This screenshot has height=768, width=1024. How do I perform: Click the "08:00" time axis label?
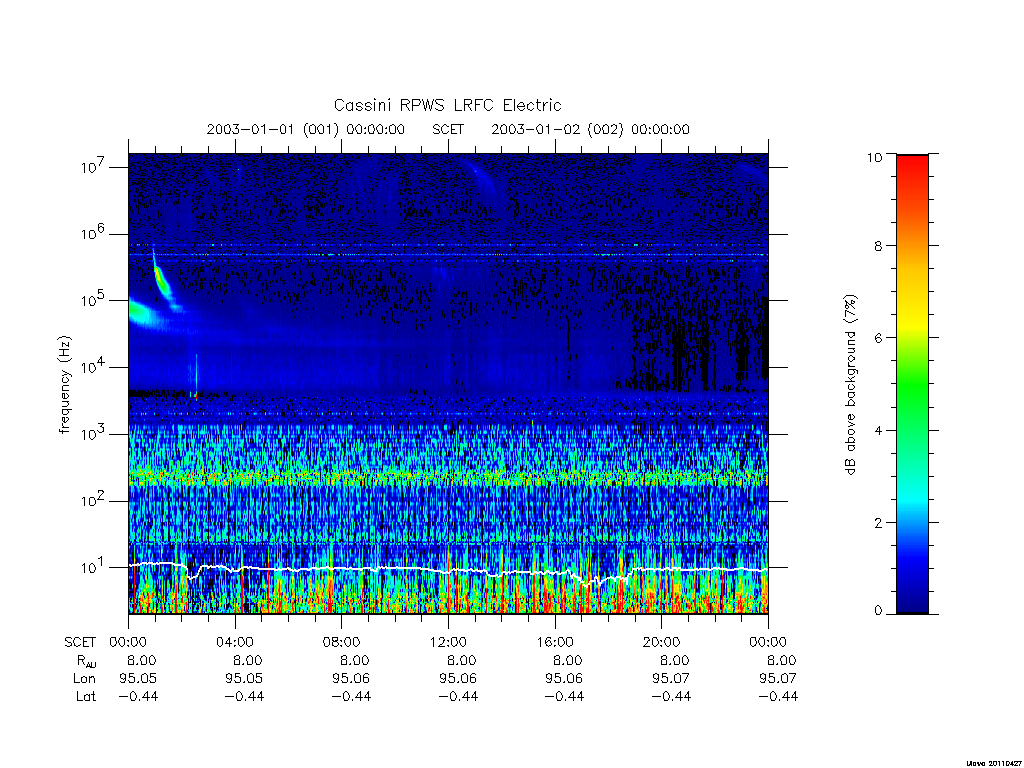(x=341, y=643)
